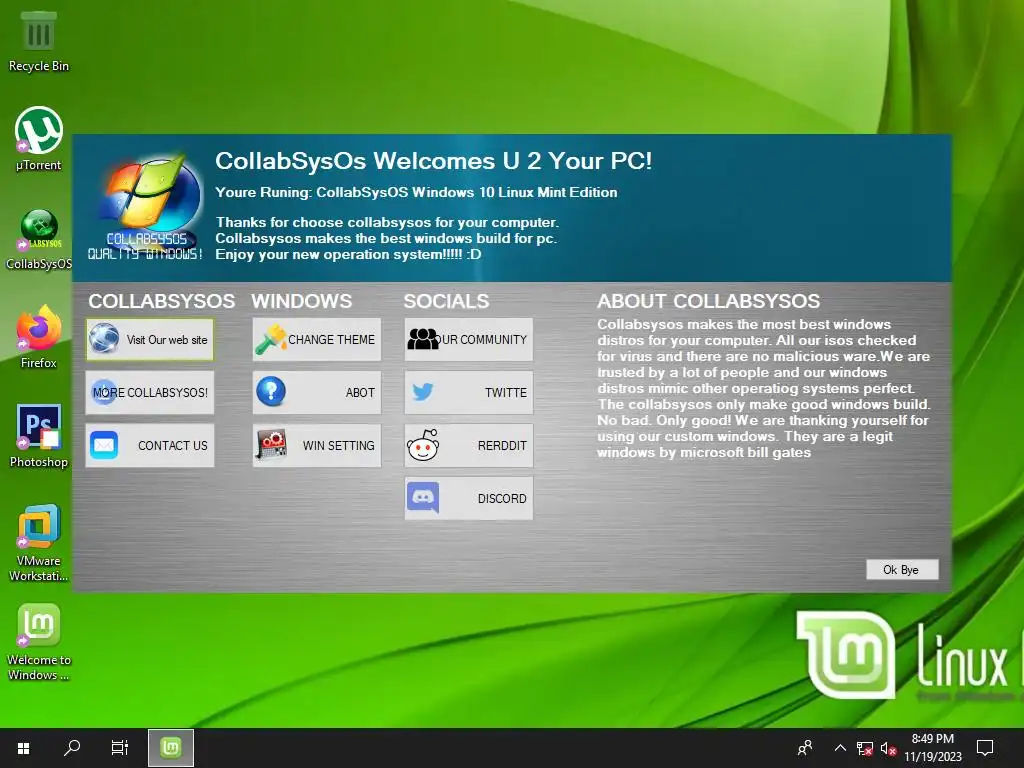Click the OUR COMMUNITY button
The image size is (1024, 768).
coord(469,340)
